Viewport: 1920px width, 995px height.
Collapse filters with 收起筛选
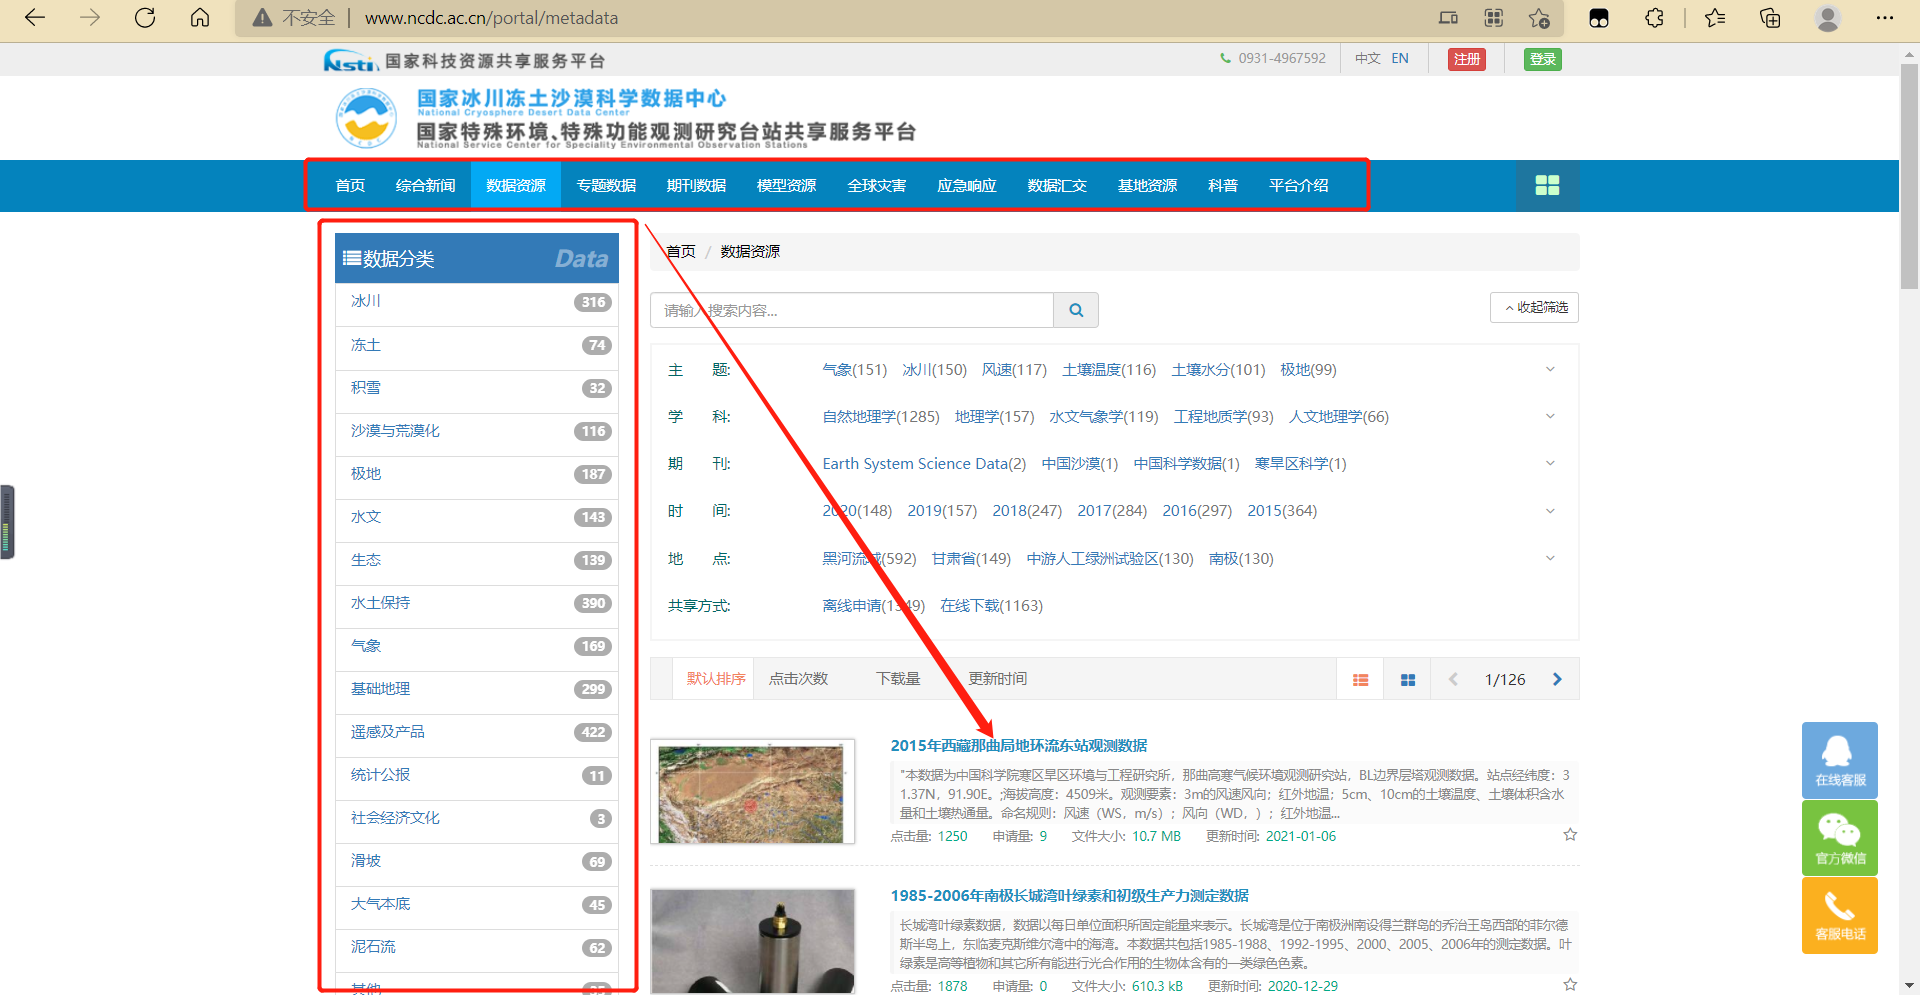(x=1534, y=307)
